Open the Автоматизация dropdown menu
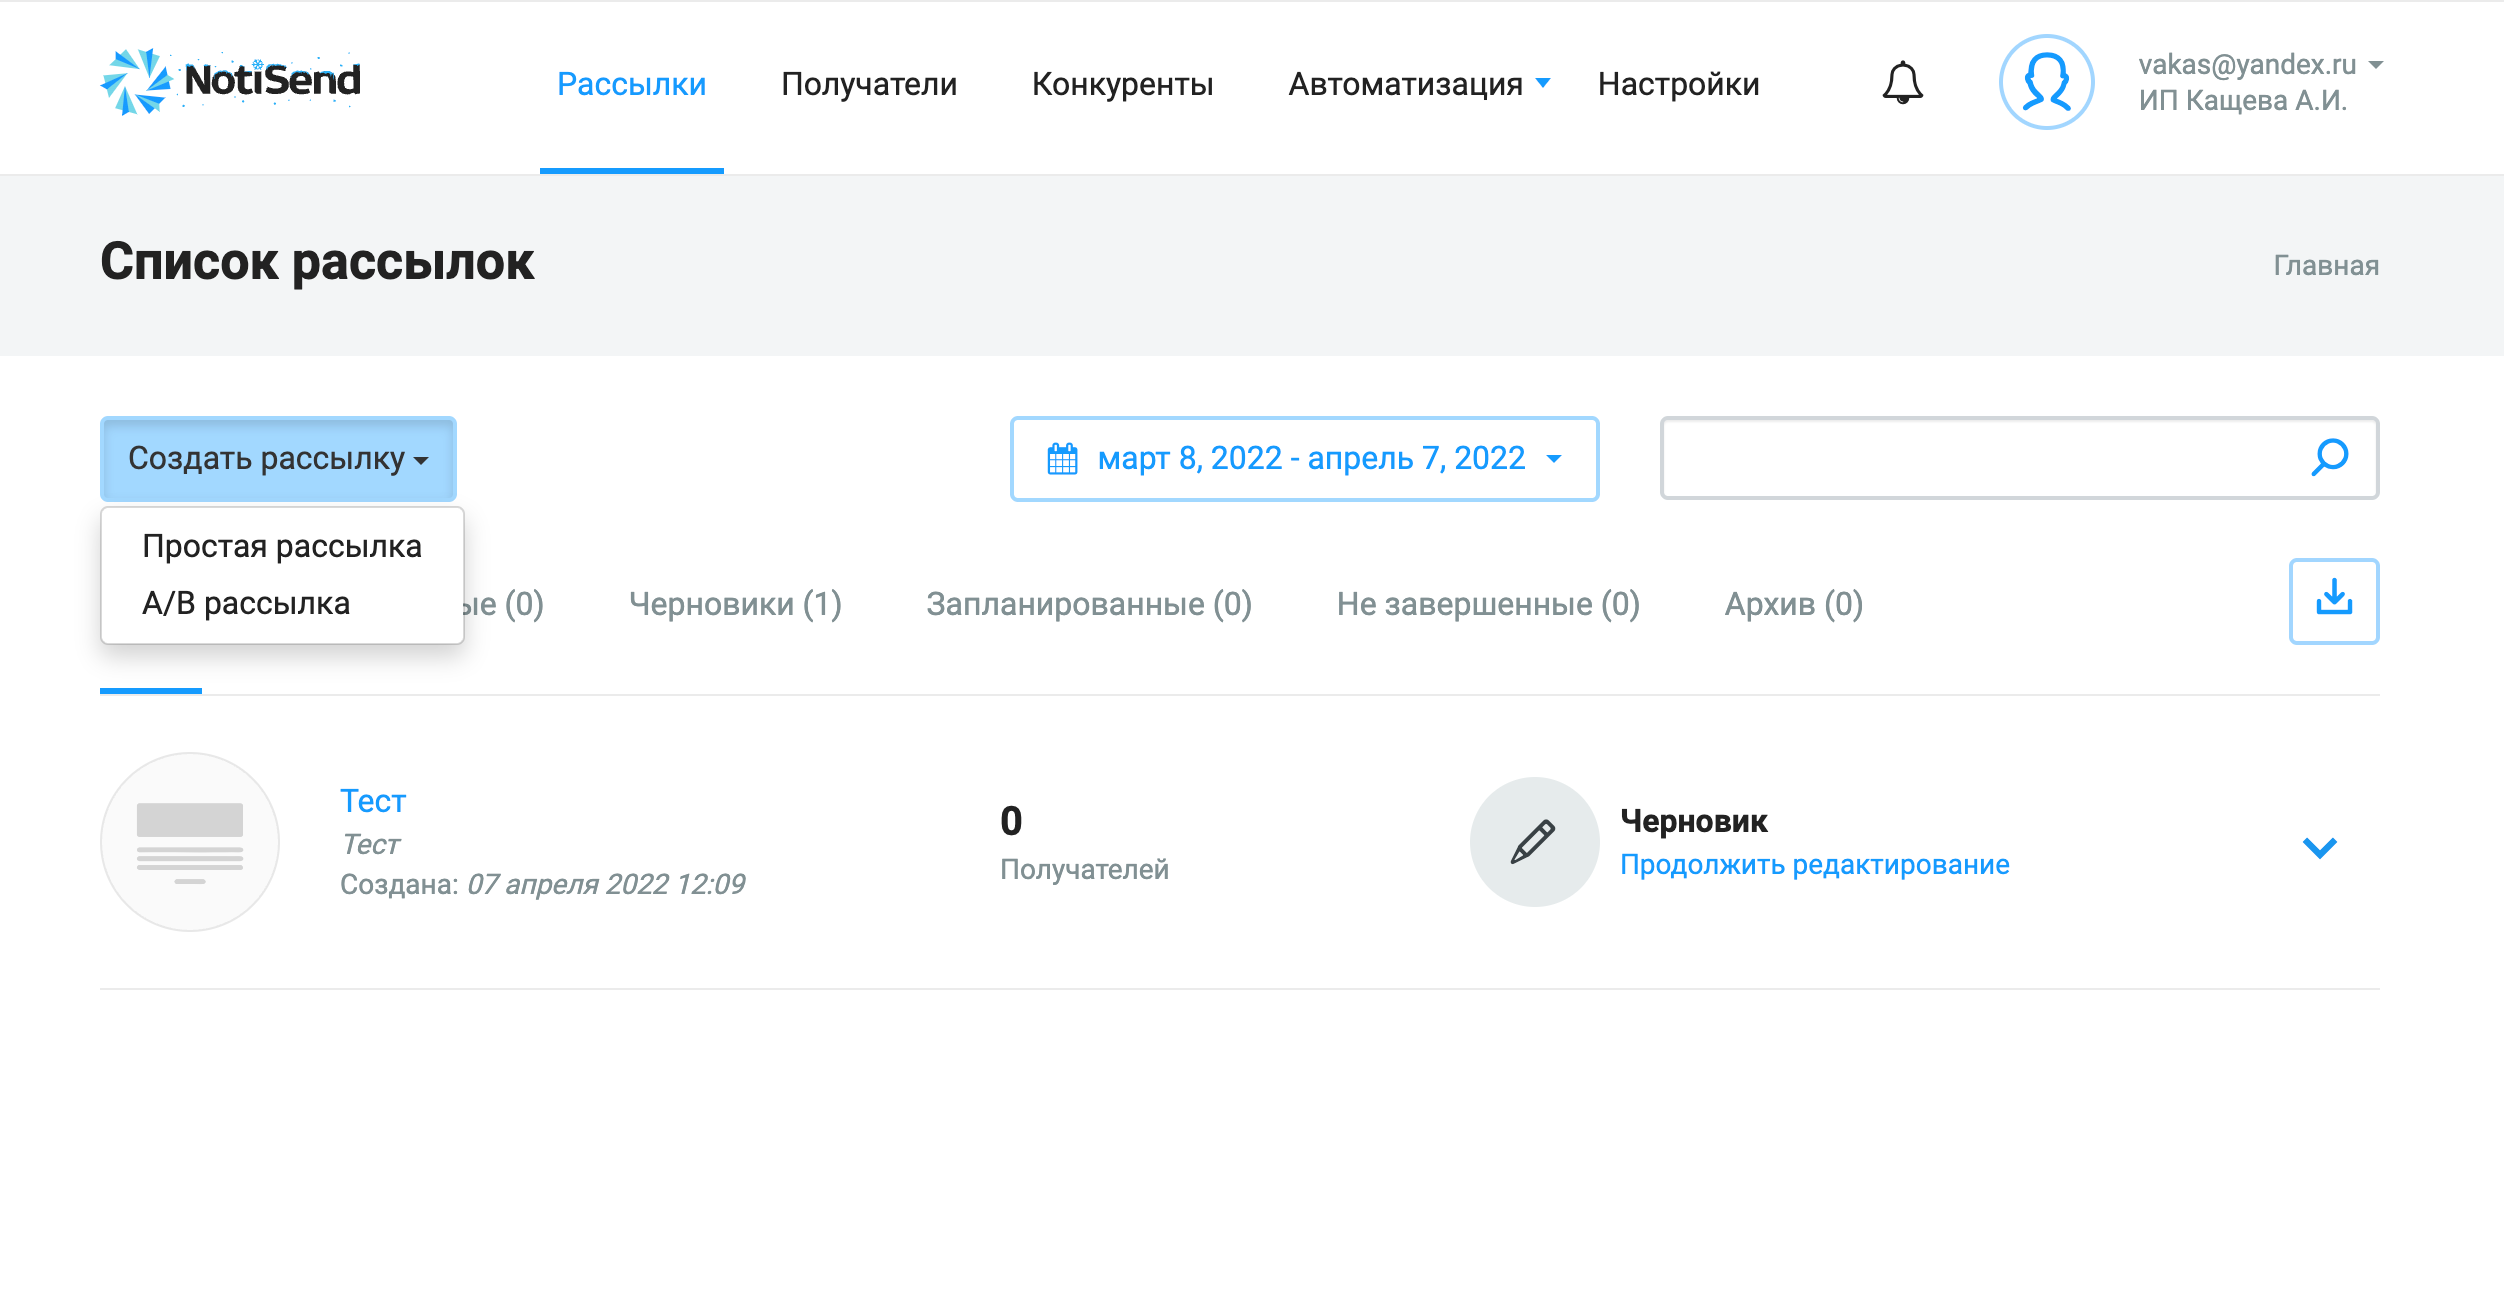This screenshot has width=2504, height=1308. (1418, 84)
